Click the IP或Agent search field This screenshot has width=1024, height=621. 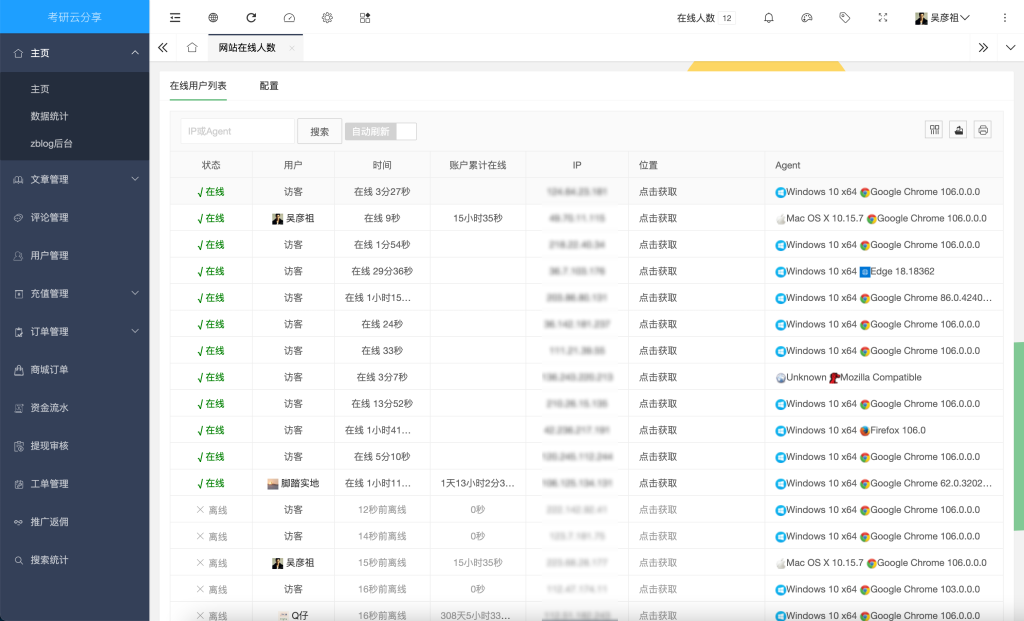(237, 131)
